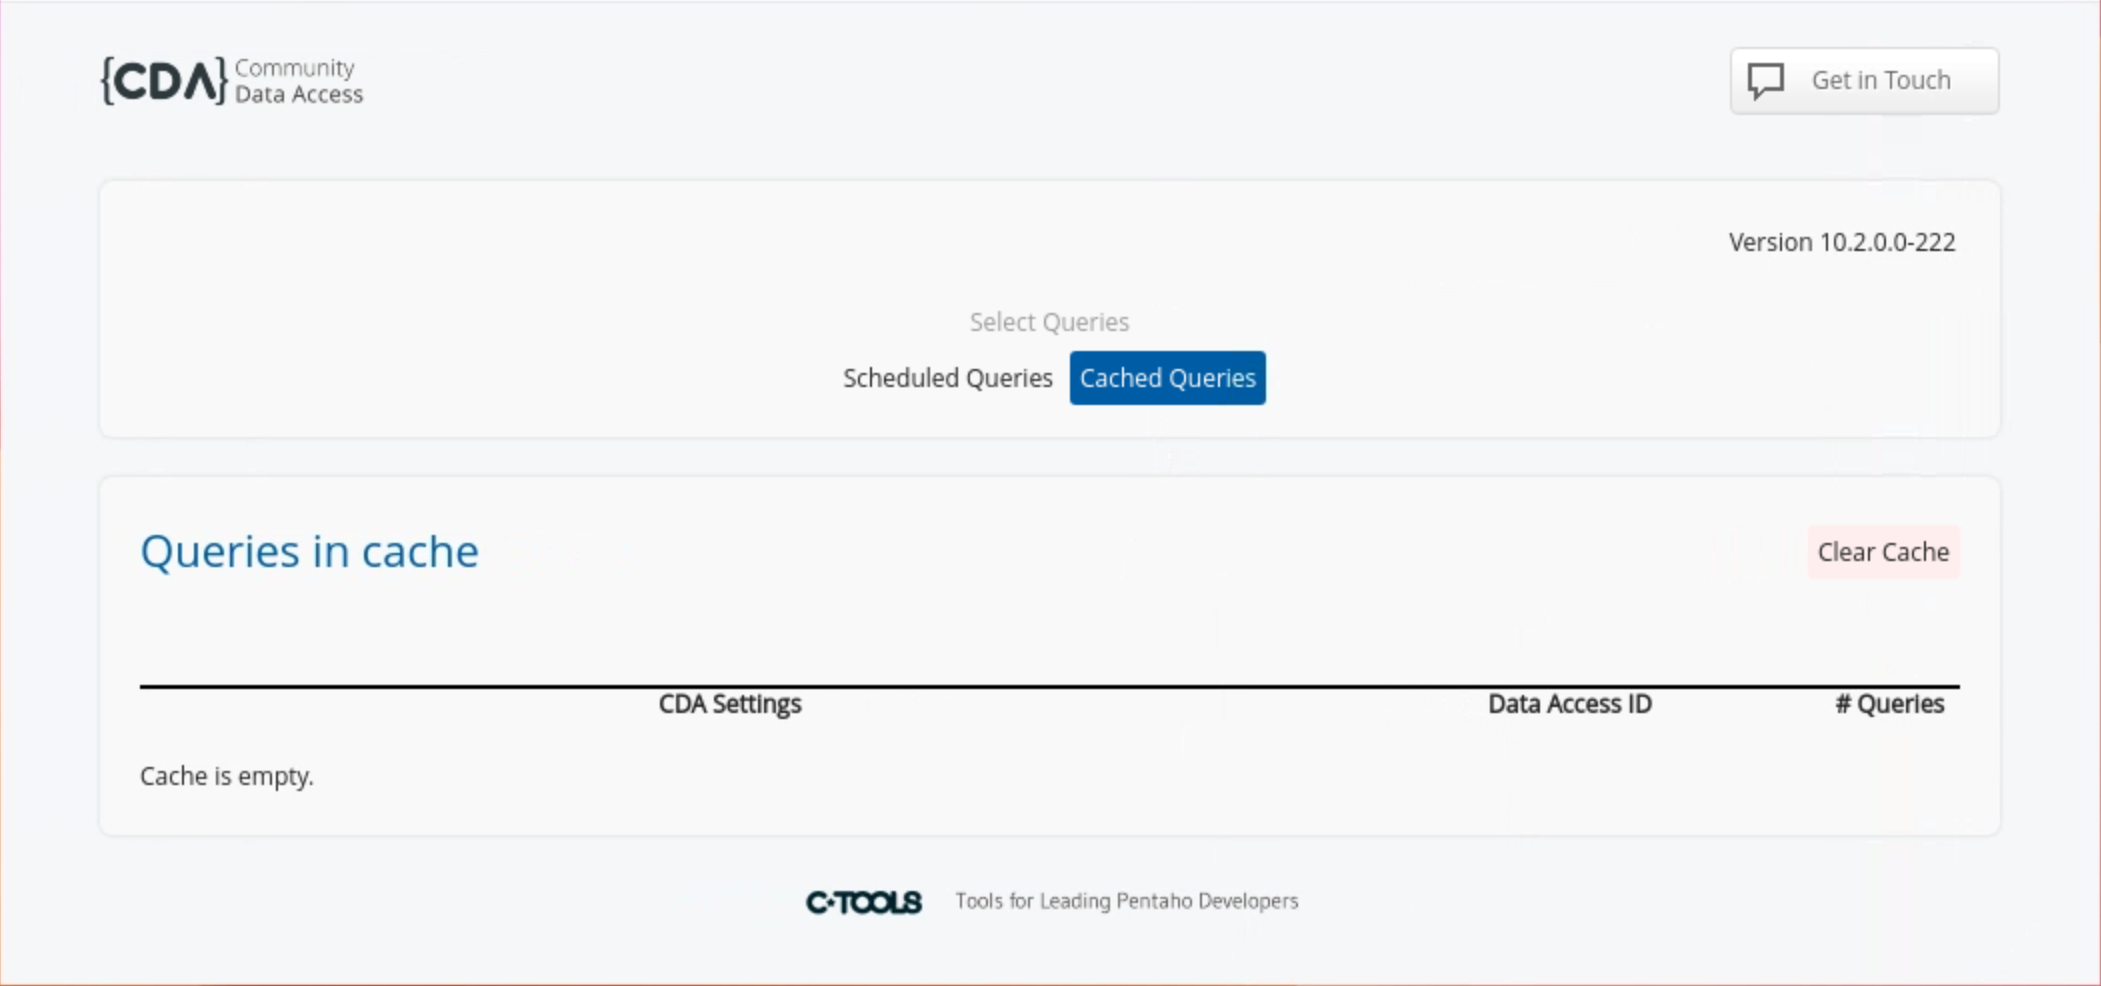Click the C-Tools footer logo
The width and height of the screenshot is (2101, 986).
(x=864, y=902)
